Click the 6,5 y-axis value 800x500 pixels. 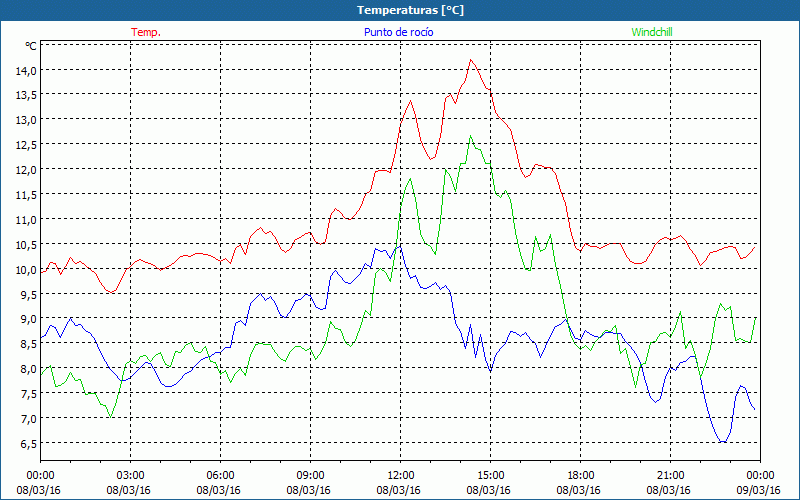(29, 444)
